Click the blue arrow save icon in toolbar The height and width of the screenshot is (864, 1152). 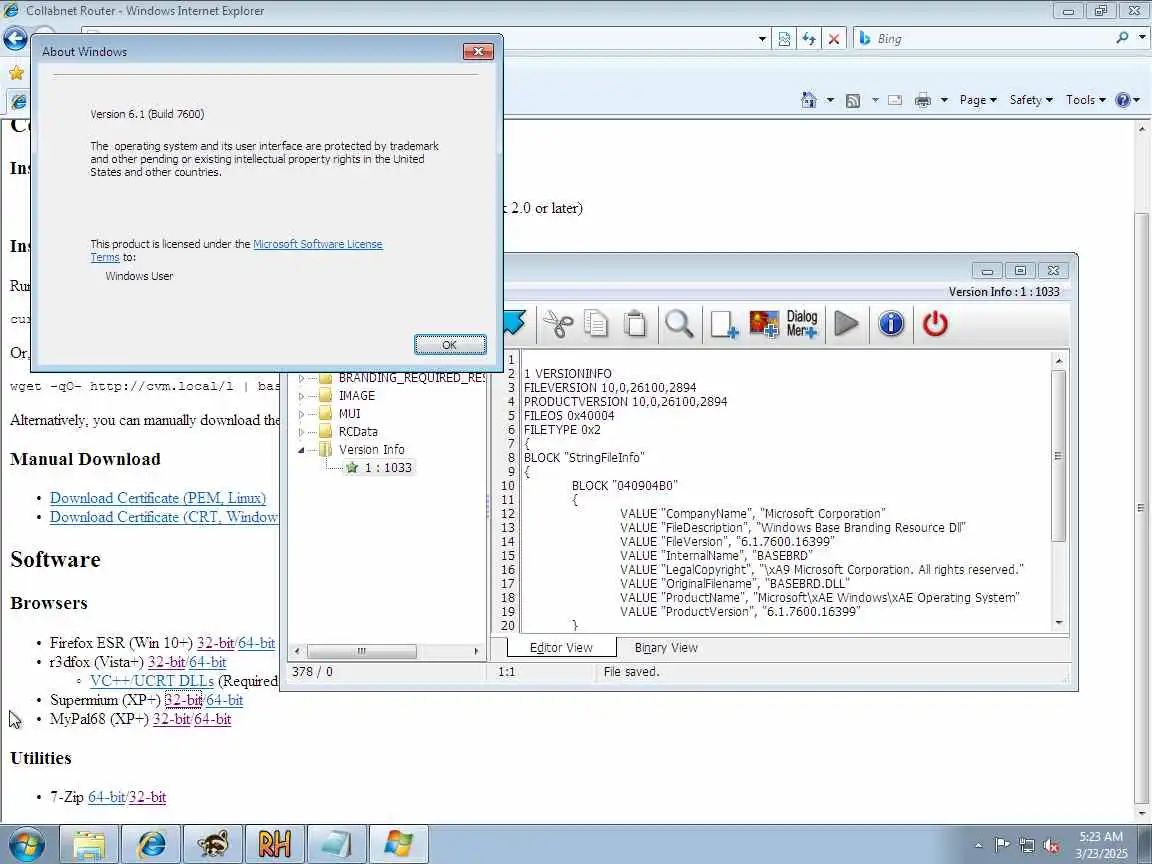515,323
